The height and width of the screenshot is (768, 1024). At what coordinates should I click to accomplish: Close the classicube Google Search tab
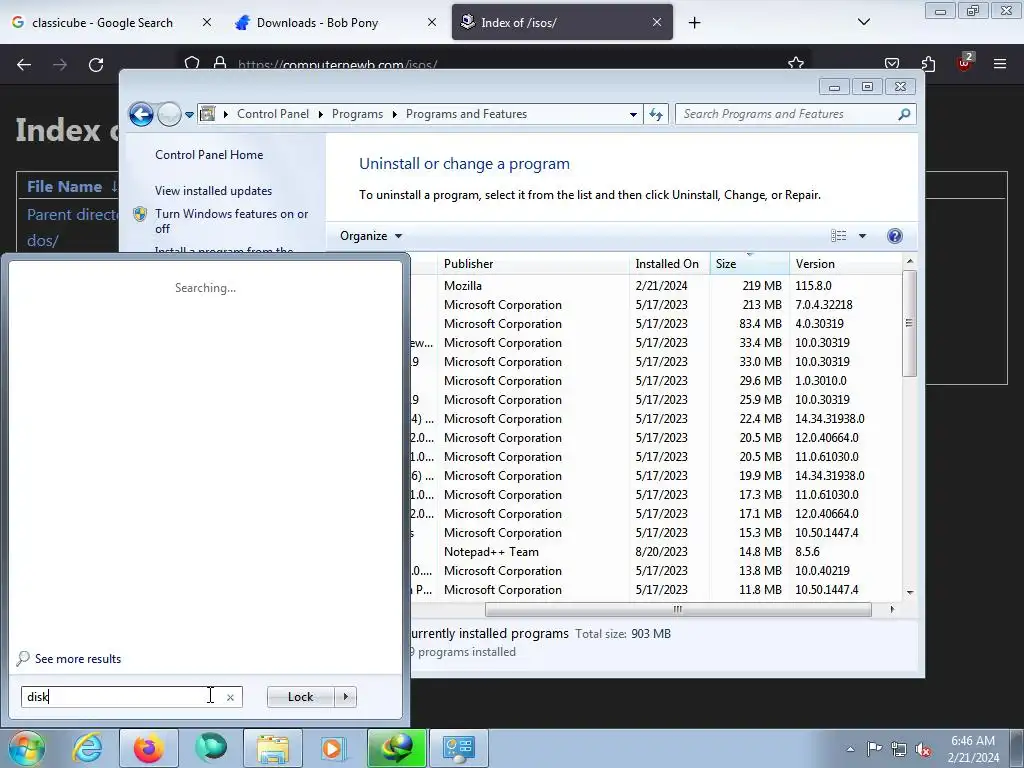[206, 22]
